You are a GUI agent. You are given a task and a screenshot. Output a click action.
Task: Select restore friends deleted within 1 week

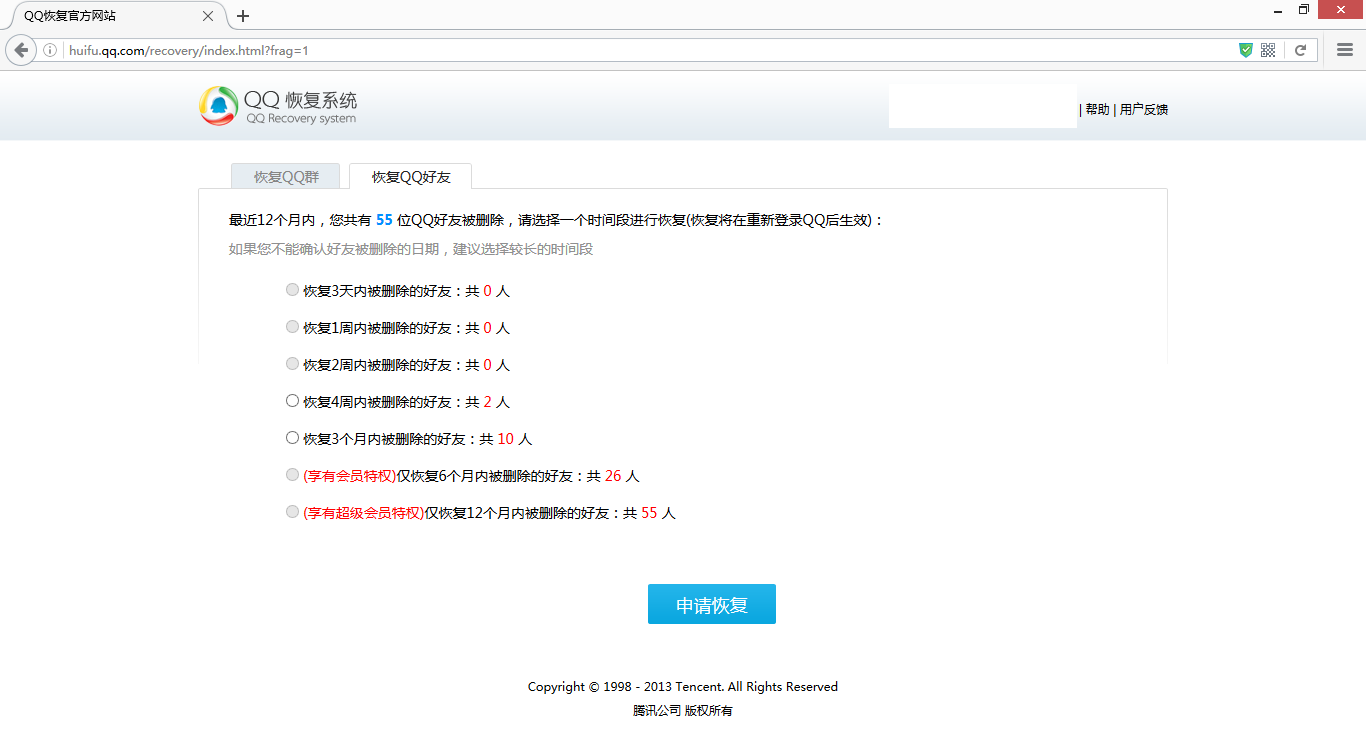(292, 327)
